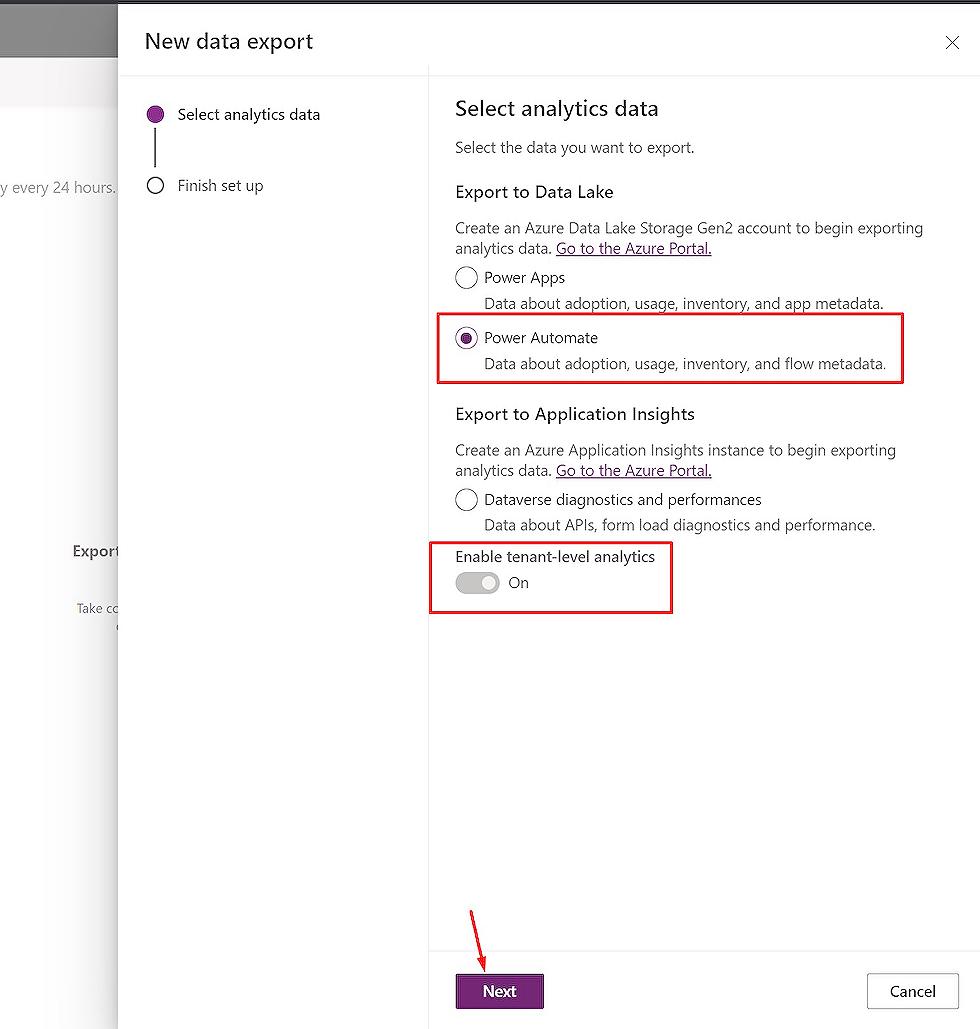The width and height of the screenshot is (980, 1029).
Task: Click the Cancel button
Action: tap(912, 991)
